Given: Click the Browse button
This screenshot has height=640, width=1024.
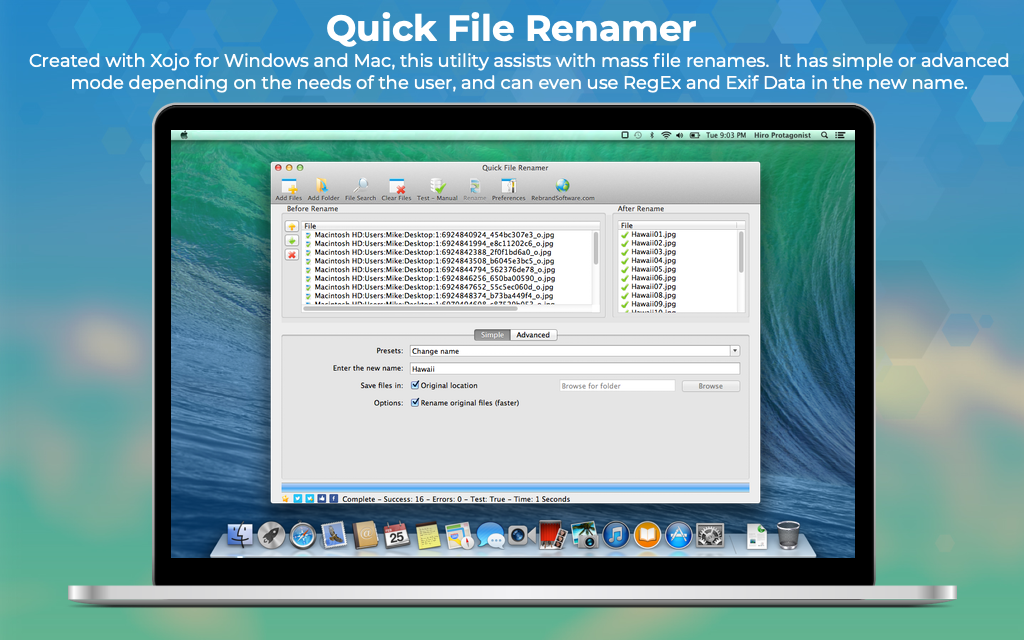Looking at the screenshot, I should point(710,386).
